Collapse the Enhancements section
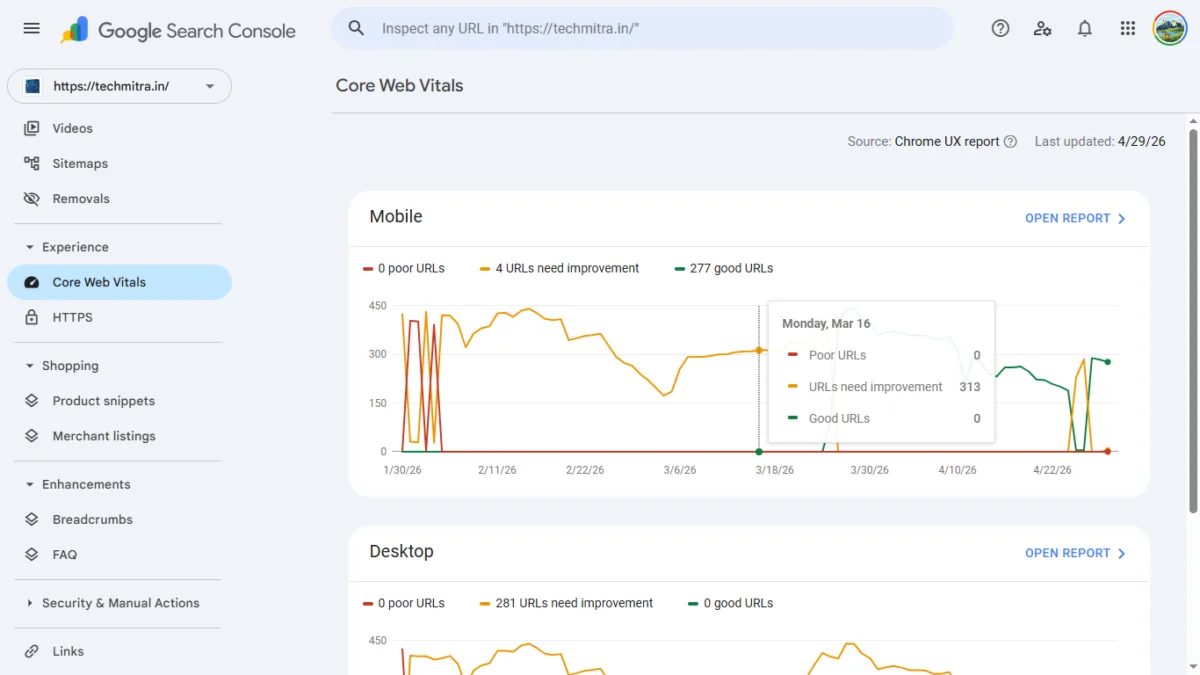Viewport: 1200px width, 675px height. click(x=30, y=484)
